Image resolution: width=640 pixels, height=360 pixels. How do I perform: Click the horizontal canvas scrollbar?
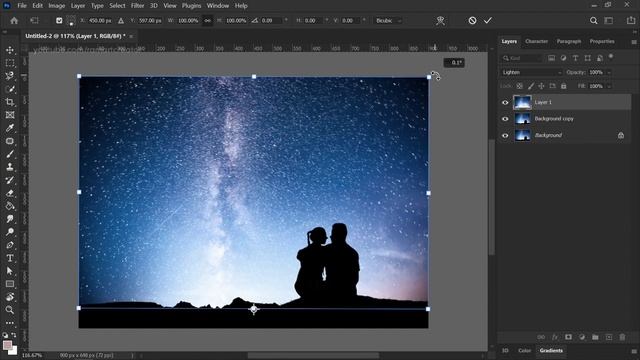pyautogui.click(x=313, y=356)
